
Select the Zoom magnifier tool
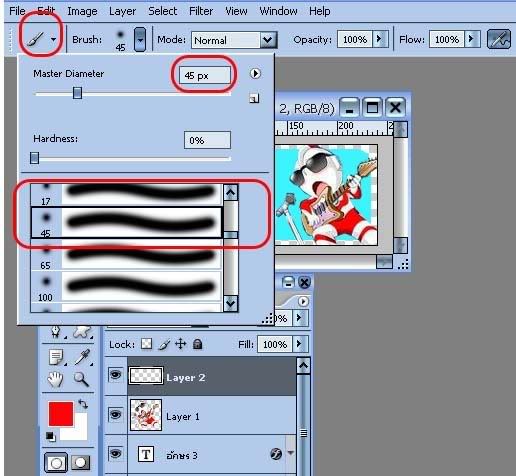click(81, 380)
